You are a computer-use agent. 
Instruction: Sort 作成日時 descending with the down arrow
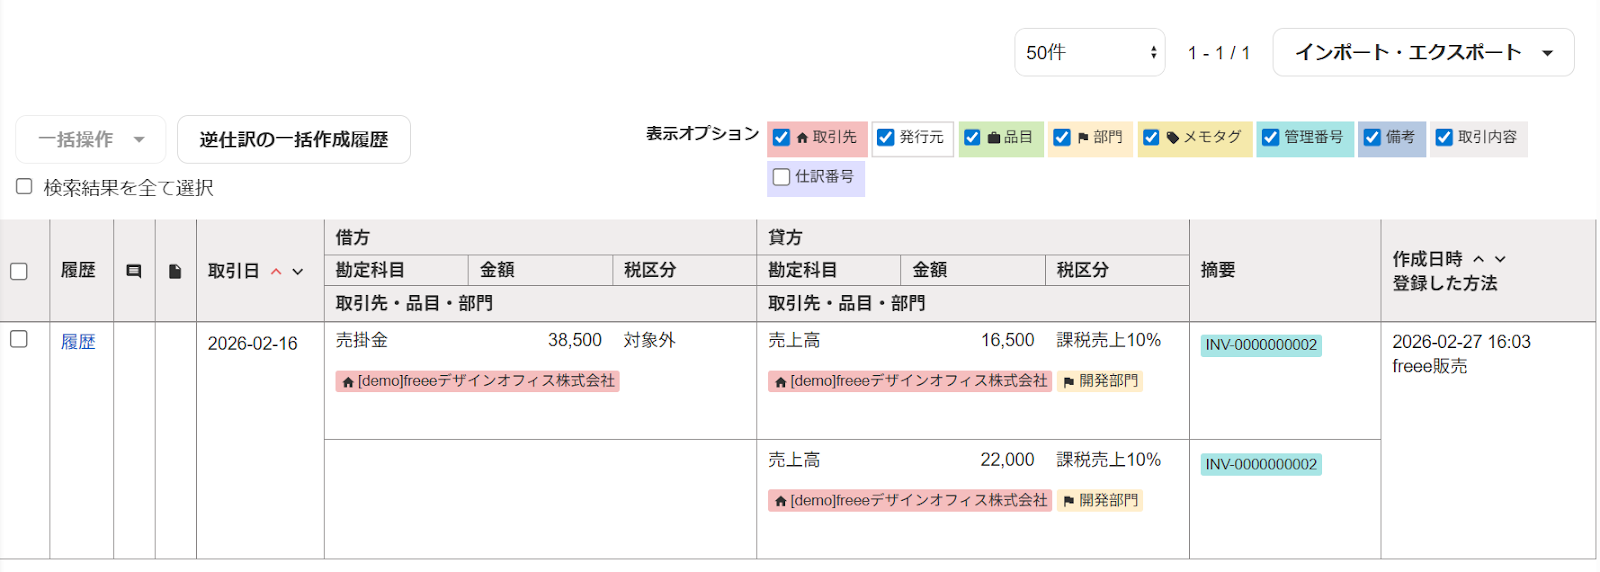1500,259
